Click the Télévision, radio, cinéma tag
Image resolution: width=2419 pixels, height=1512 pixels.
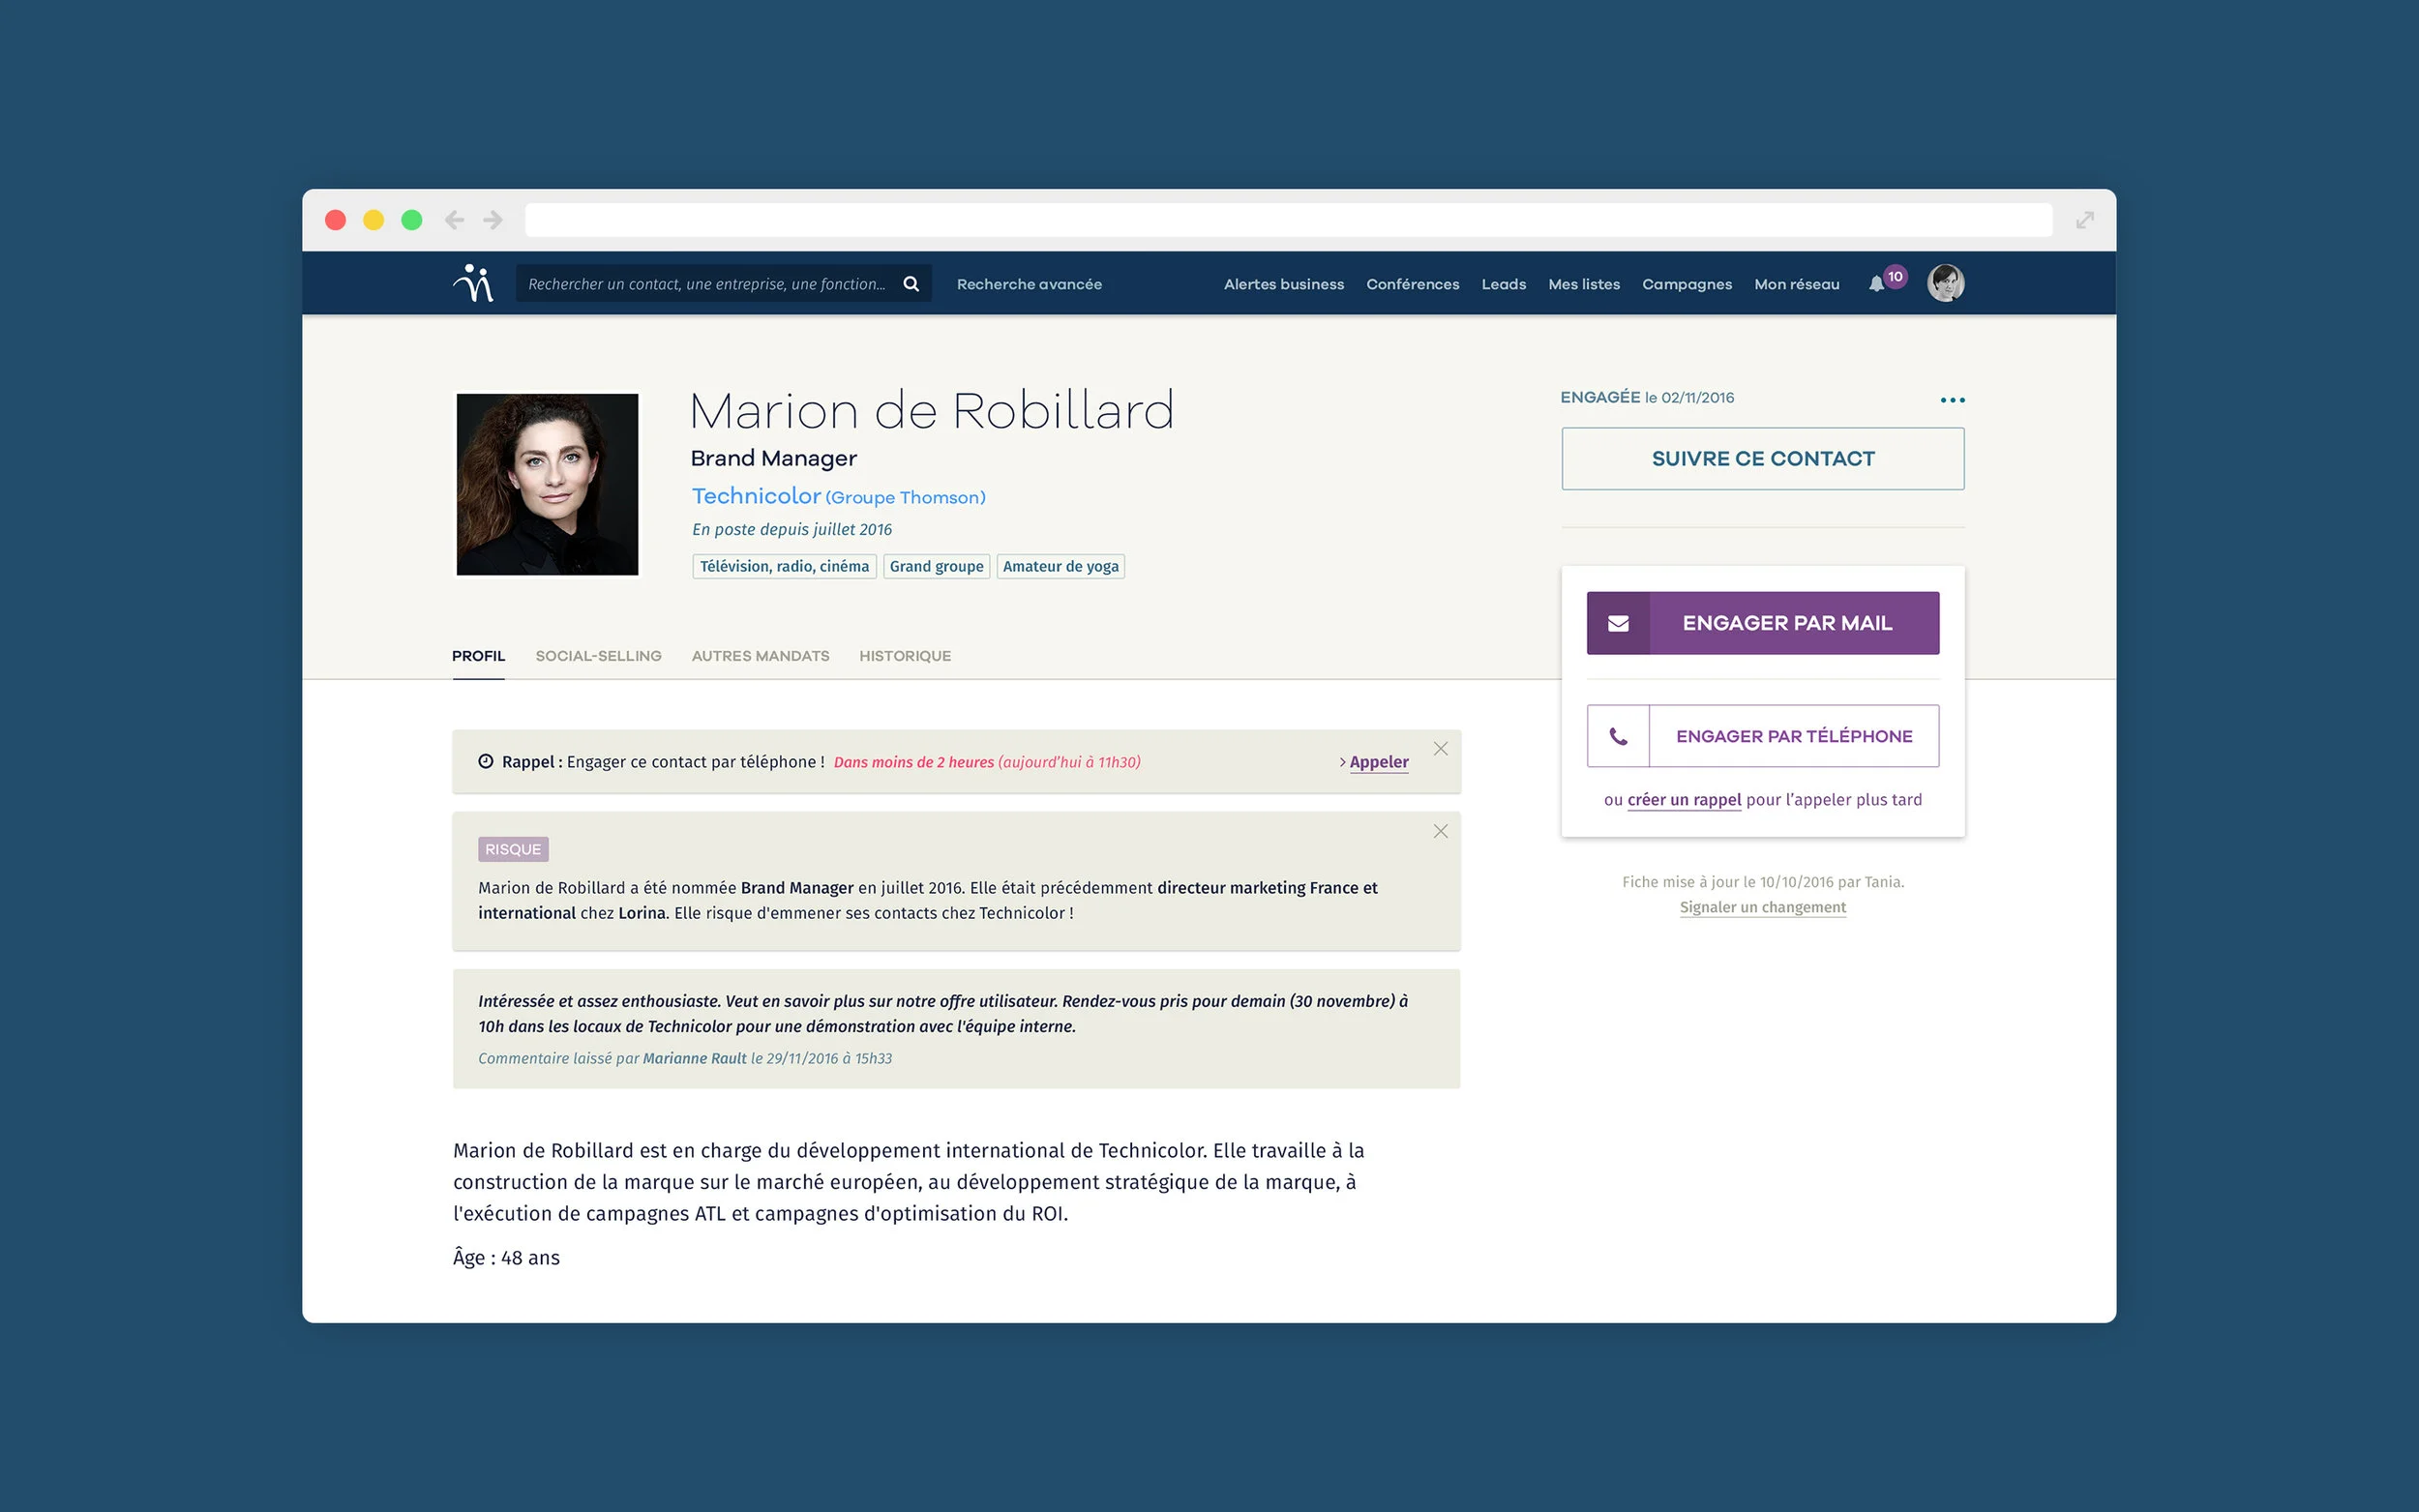tap(784, 567)
